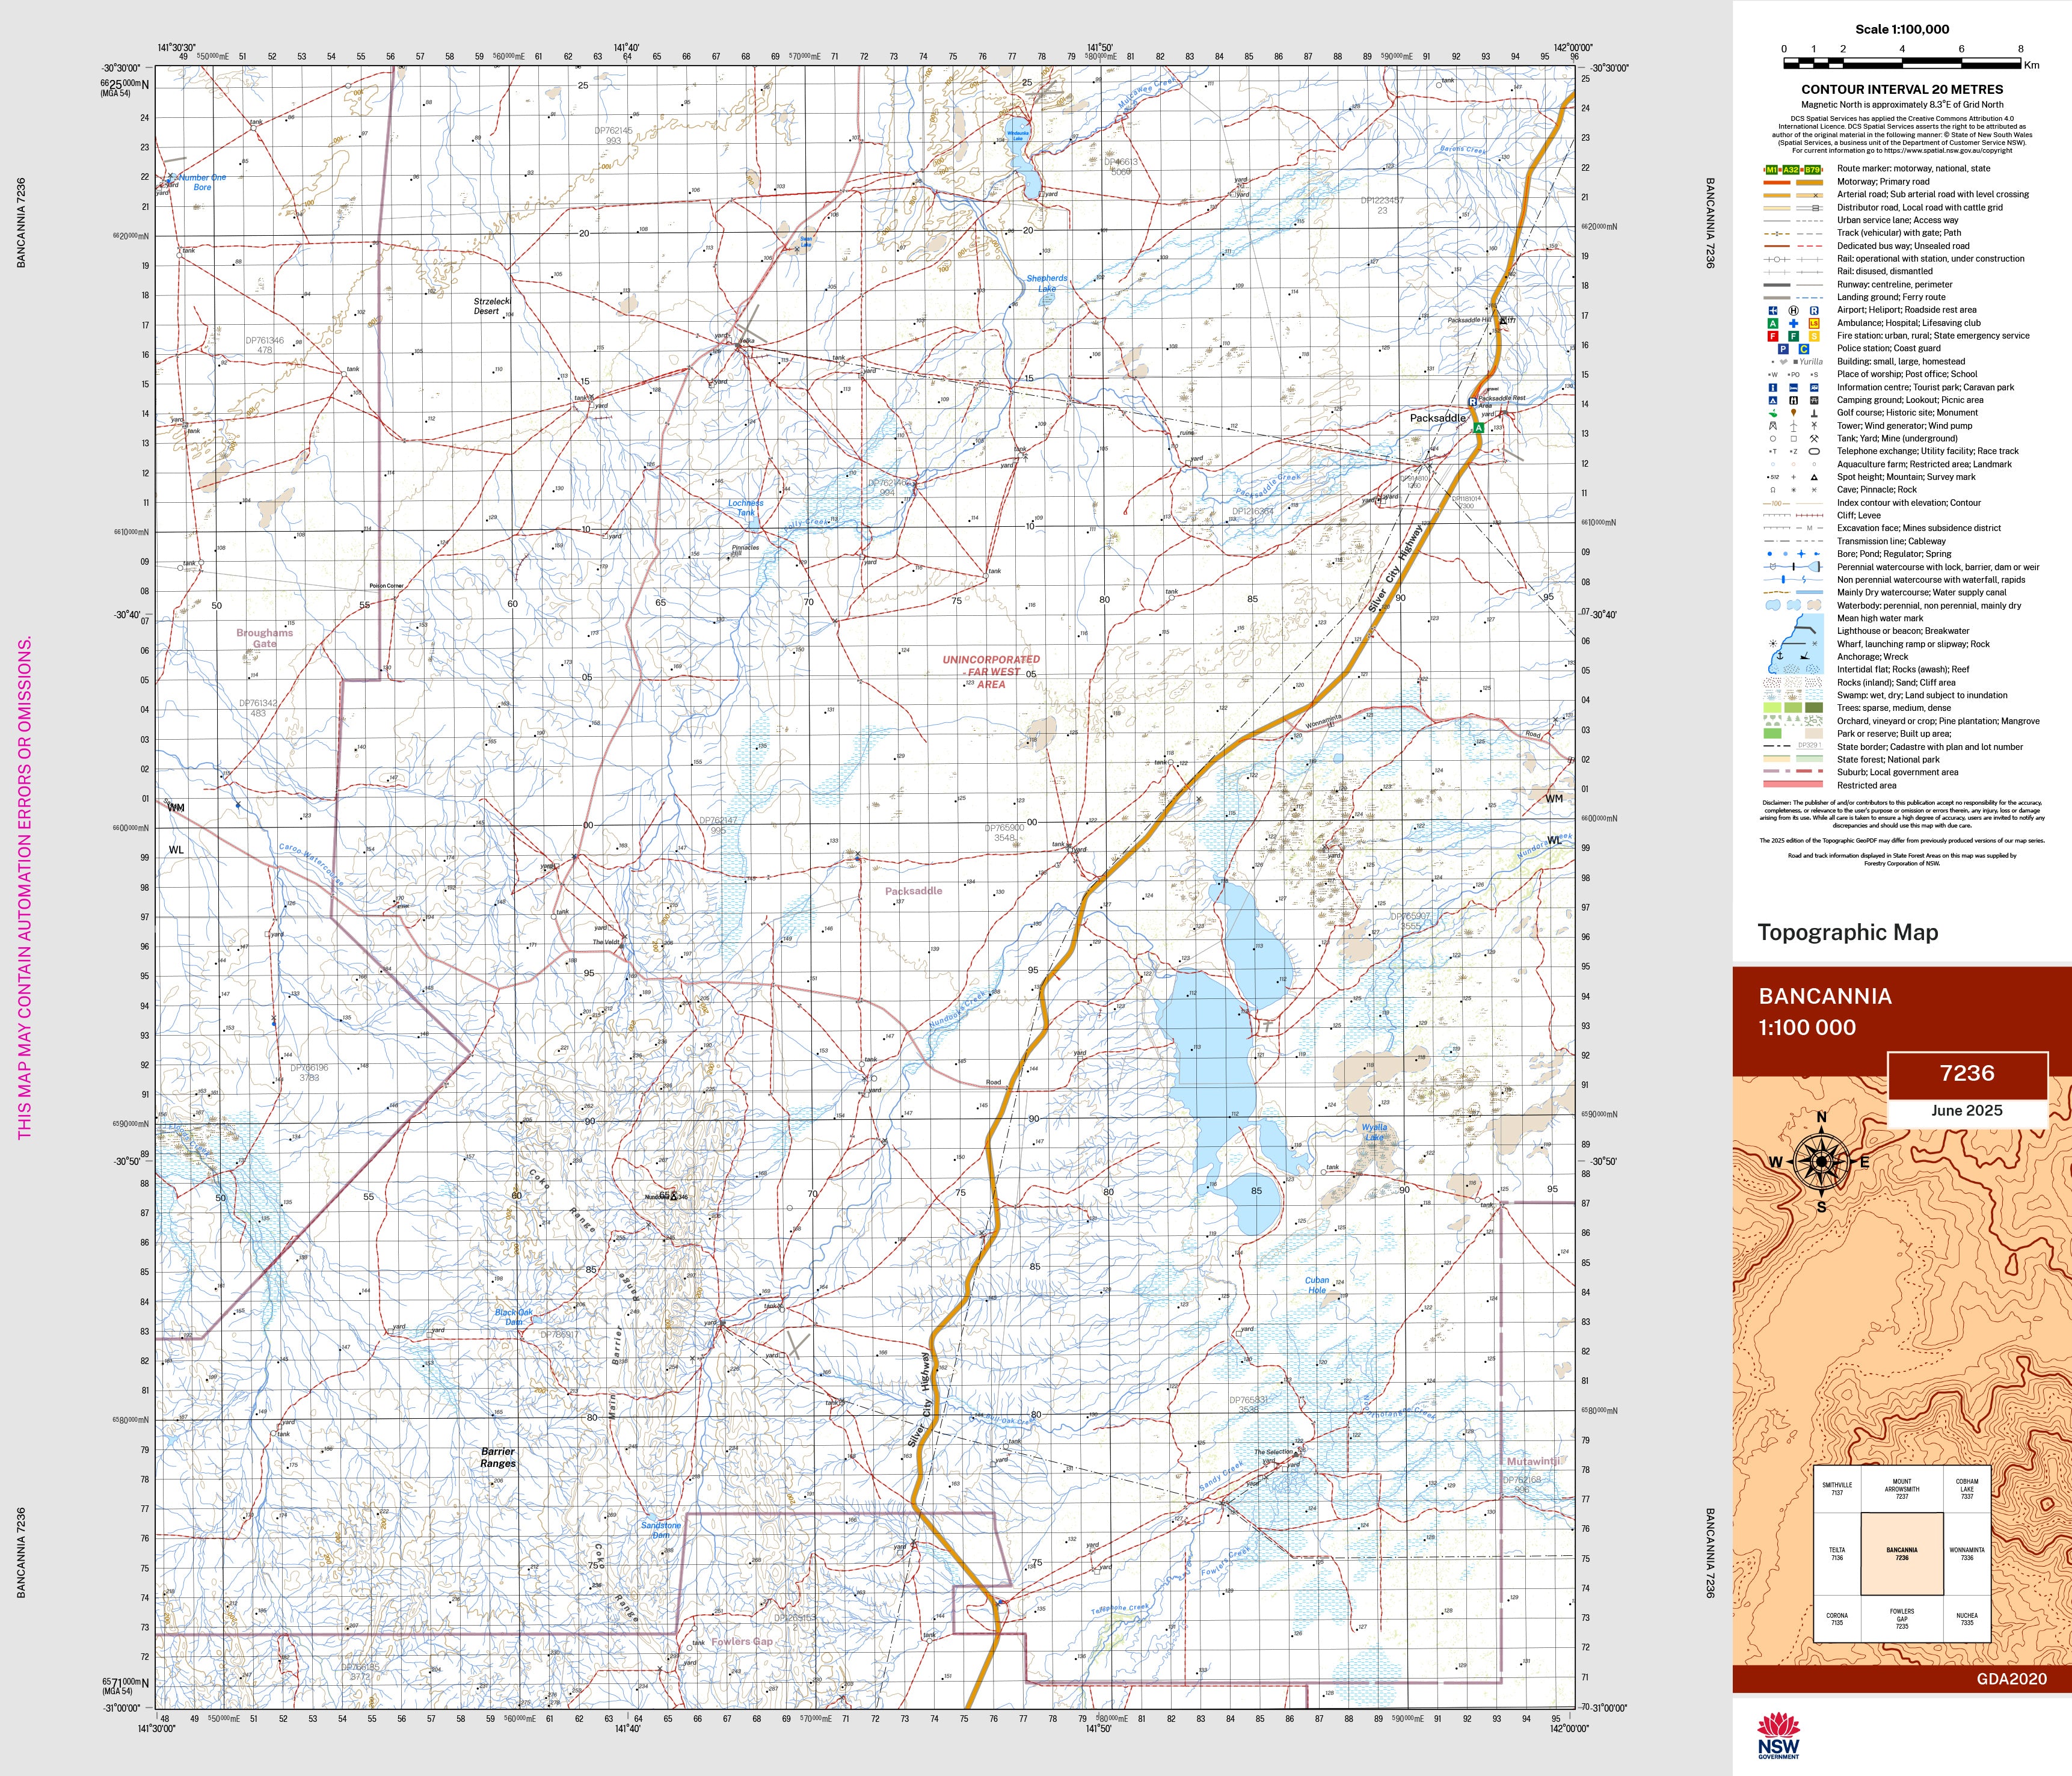Click the Police station P legend icon
The width and height of the screenshot is (2072, 1776).
point(1783,349)
